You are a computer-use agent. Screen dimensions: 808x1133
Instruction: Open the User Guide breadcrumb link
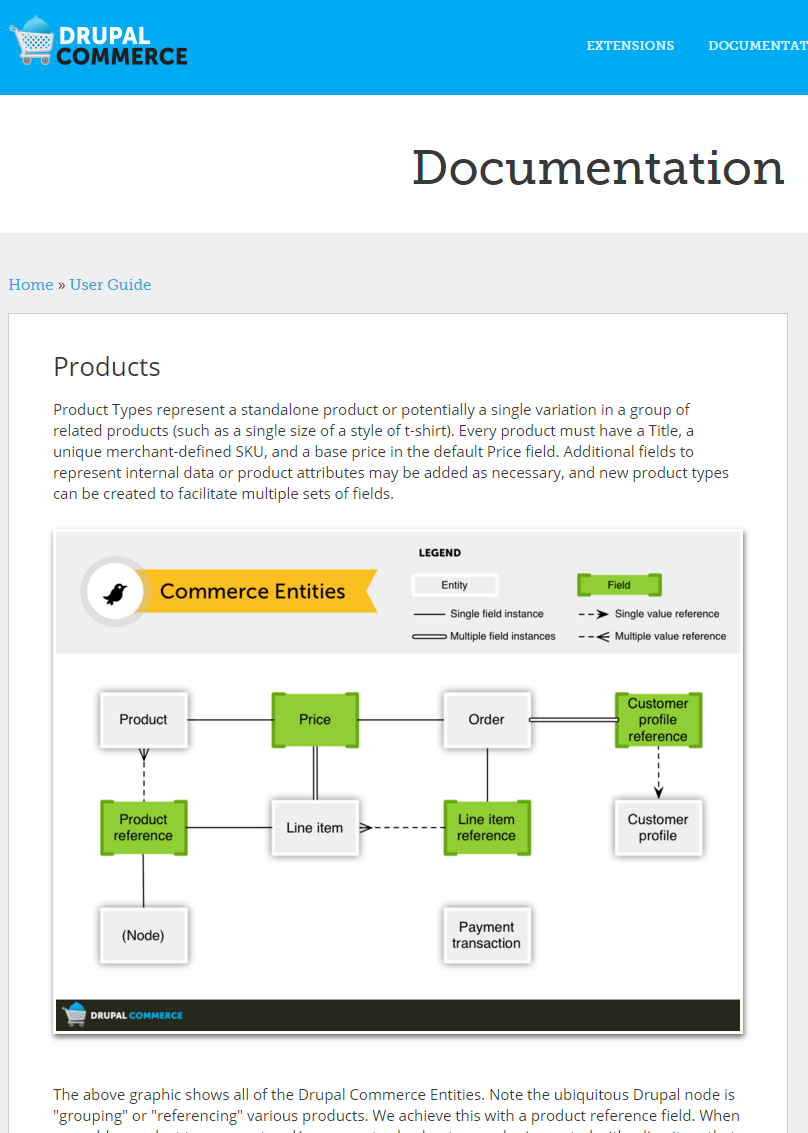[x=111, y=285]
